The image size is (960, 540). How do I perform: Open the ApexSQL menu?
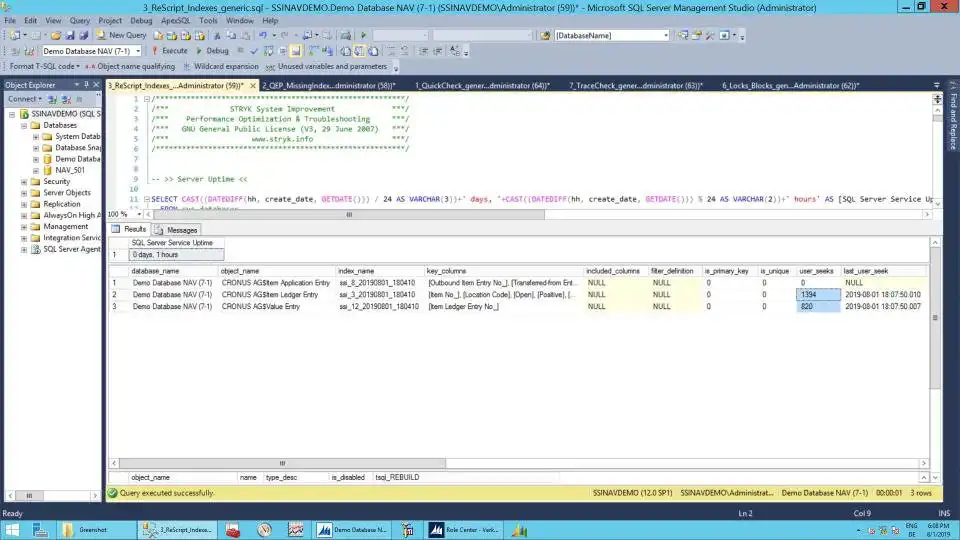pos(175,20)
